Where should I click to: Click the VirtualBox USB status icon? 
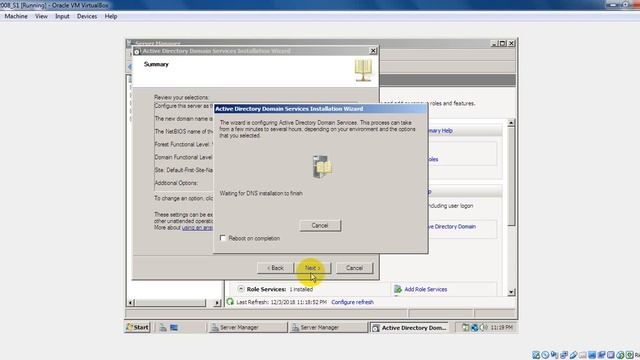point(573,355)
